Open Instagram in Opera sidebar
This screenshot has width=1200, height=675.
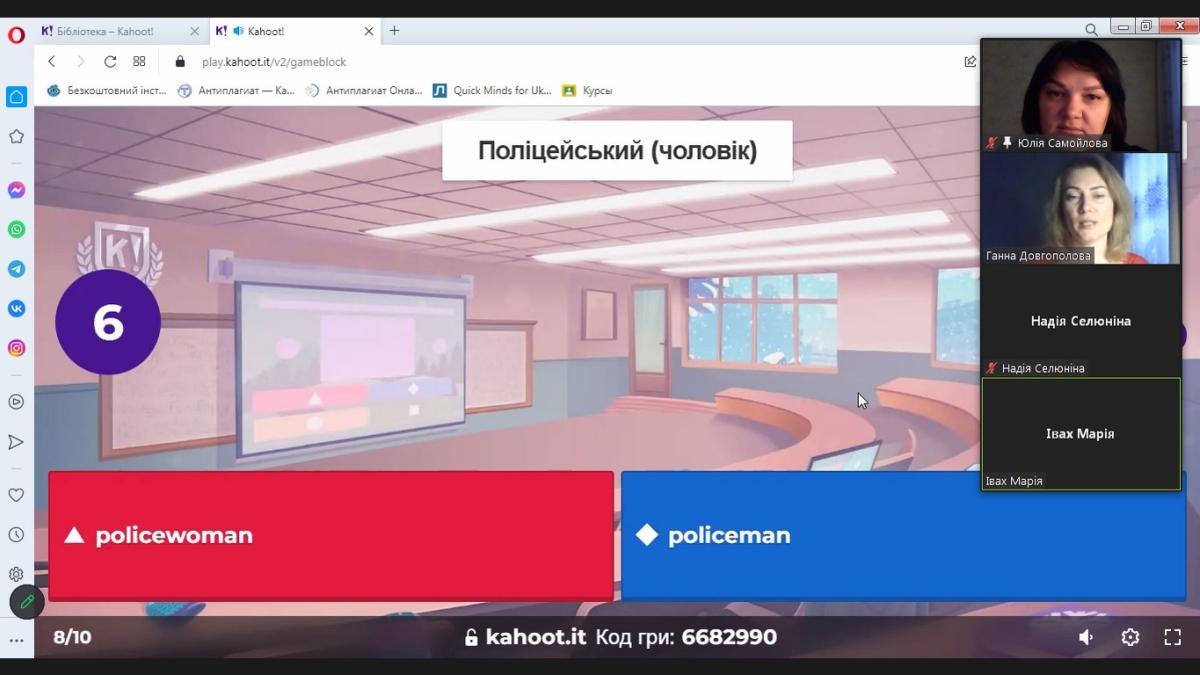[16, 348]
